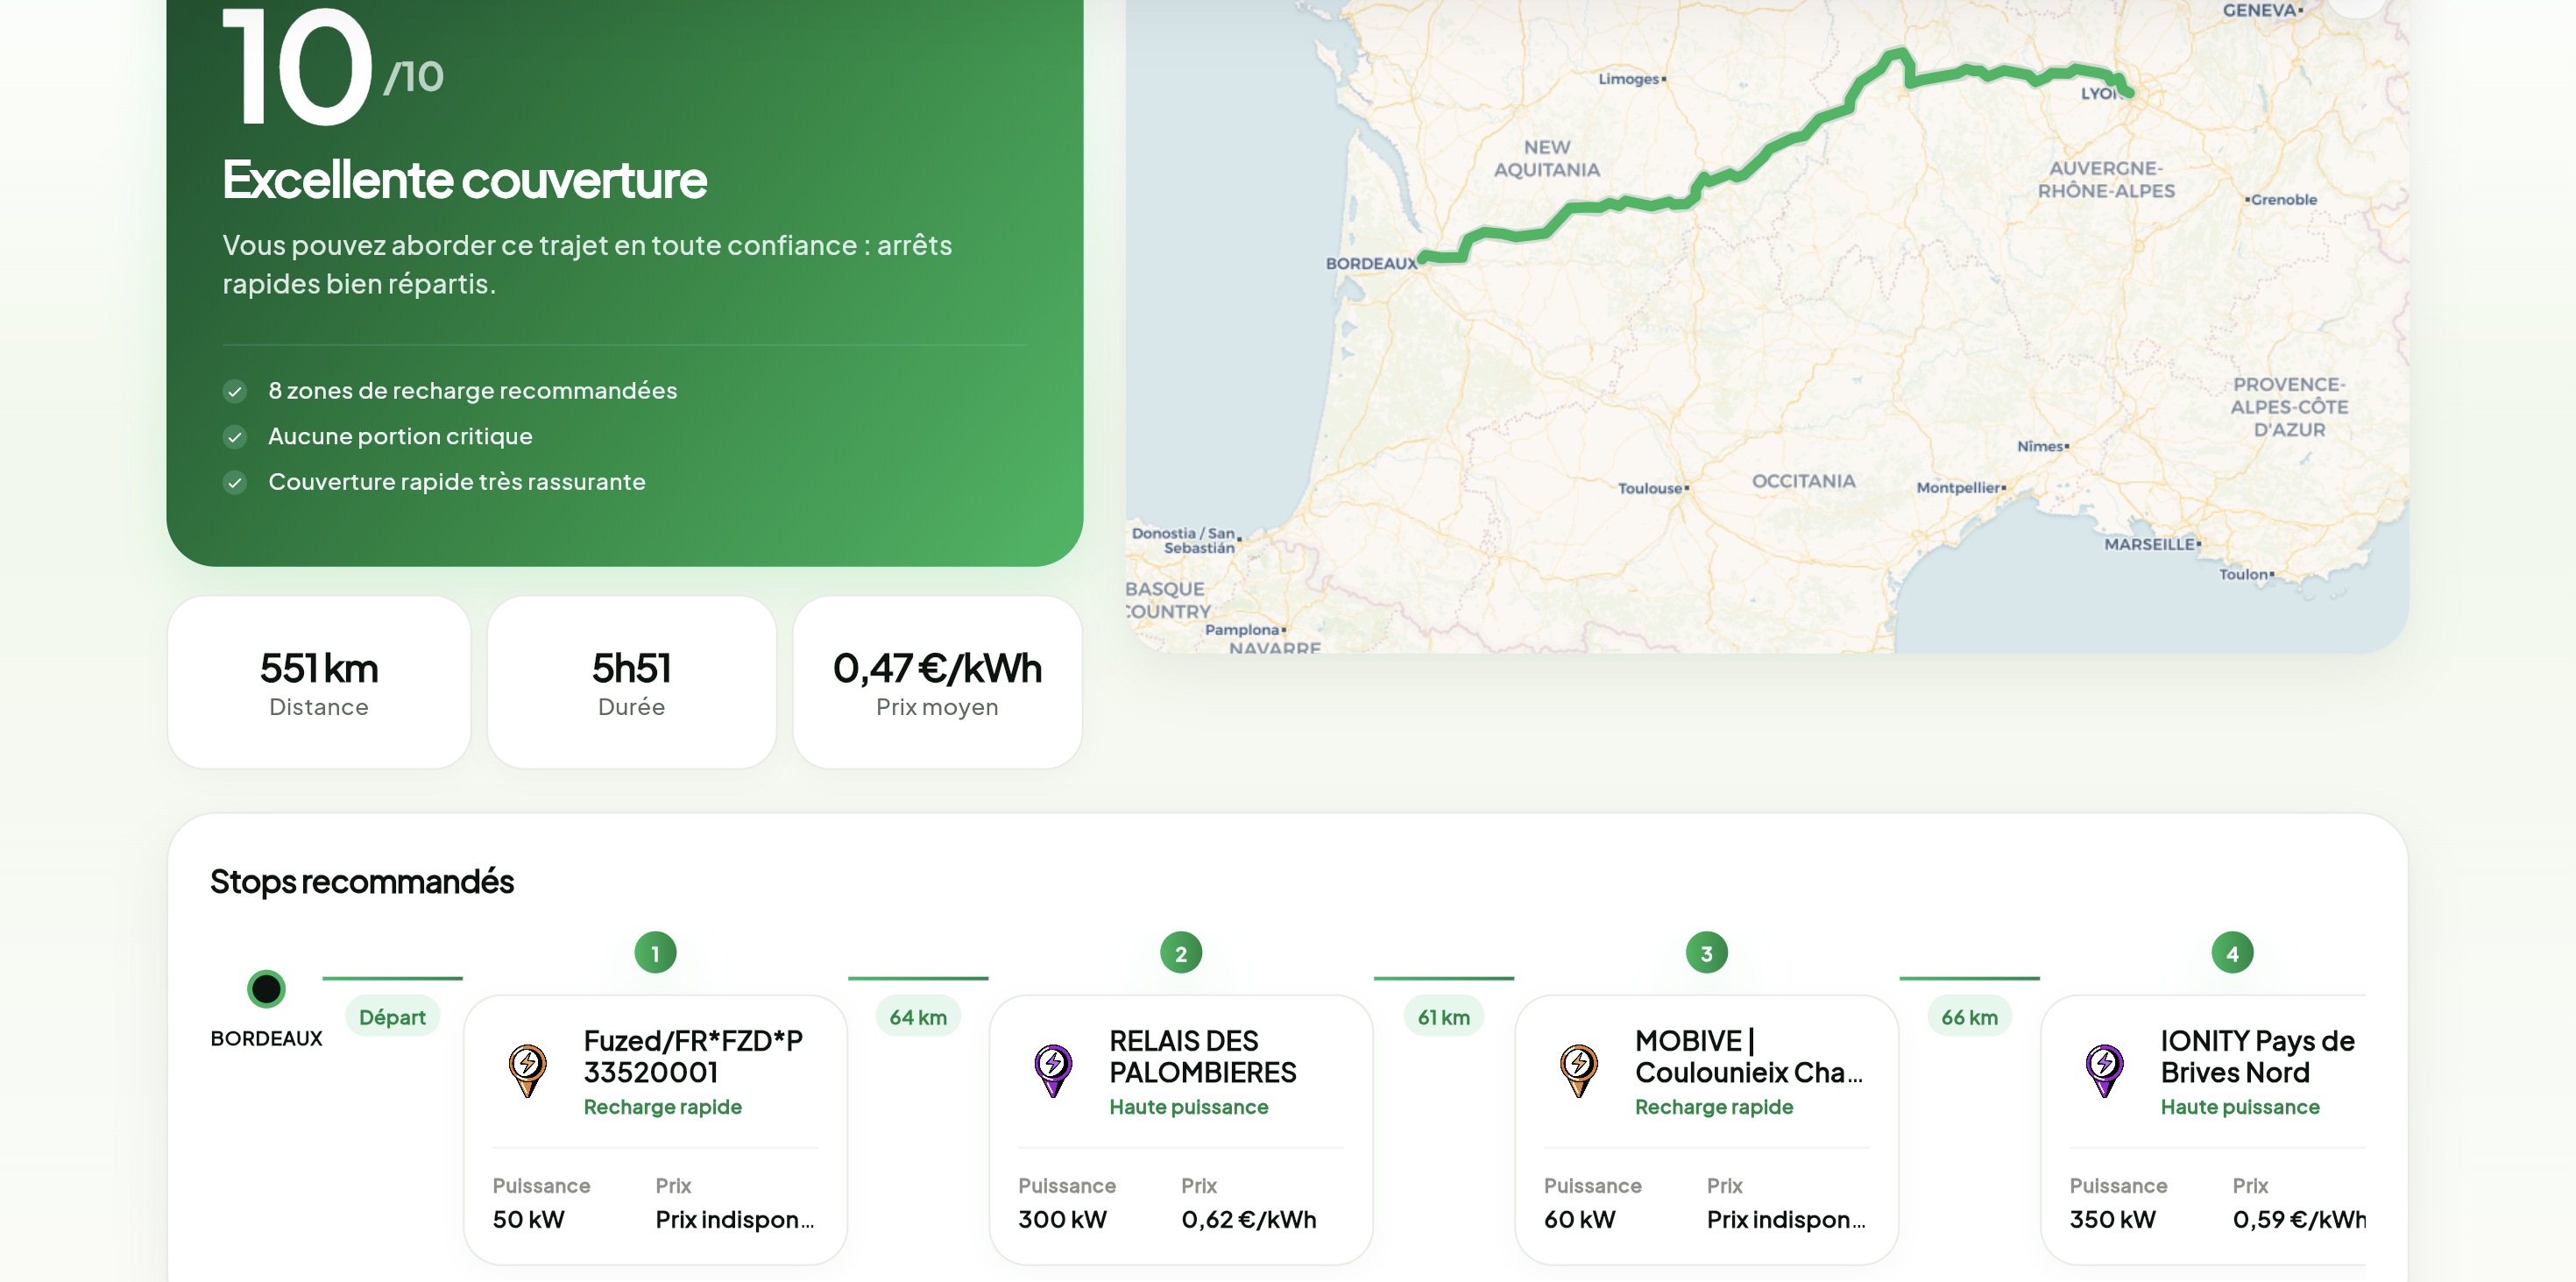Click the Départ label chip
This screenshot has width=2576, height=1282.
pyautogui.click(x=392, y=1017)
